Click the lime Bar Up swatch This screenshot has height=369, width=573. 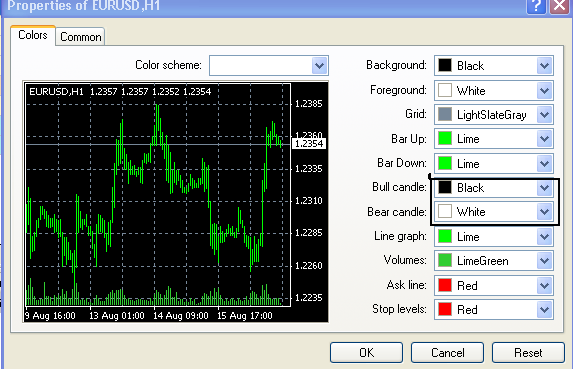[445, 138]
